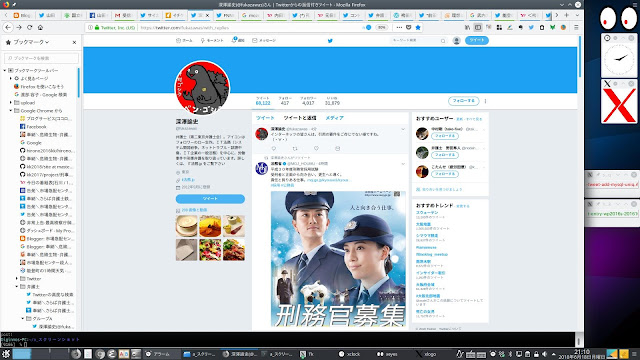Viewport: 640px width, 360px height.
Task: Open the police recruitment poster image
Action: tap(338, 258)
